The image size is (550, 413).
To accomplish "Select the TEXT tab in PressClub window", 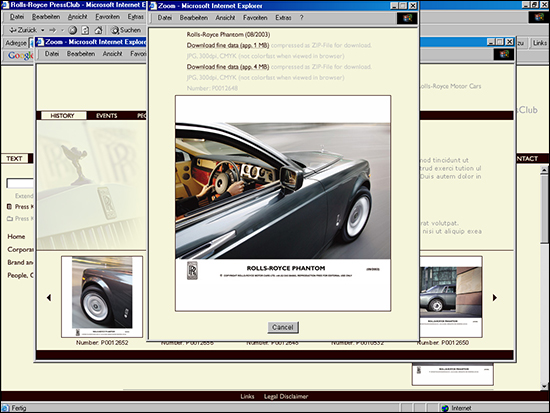I will coord(14,159).
